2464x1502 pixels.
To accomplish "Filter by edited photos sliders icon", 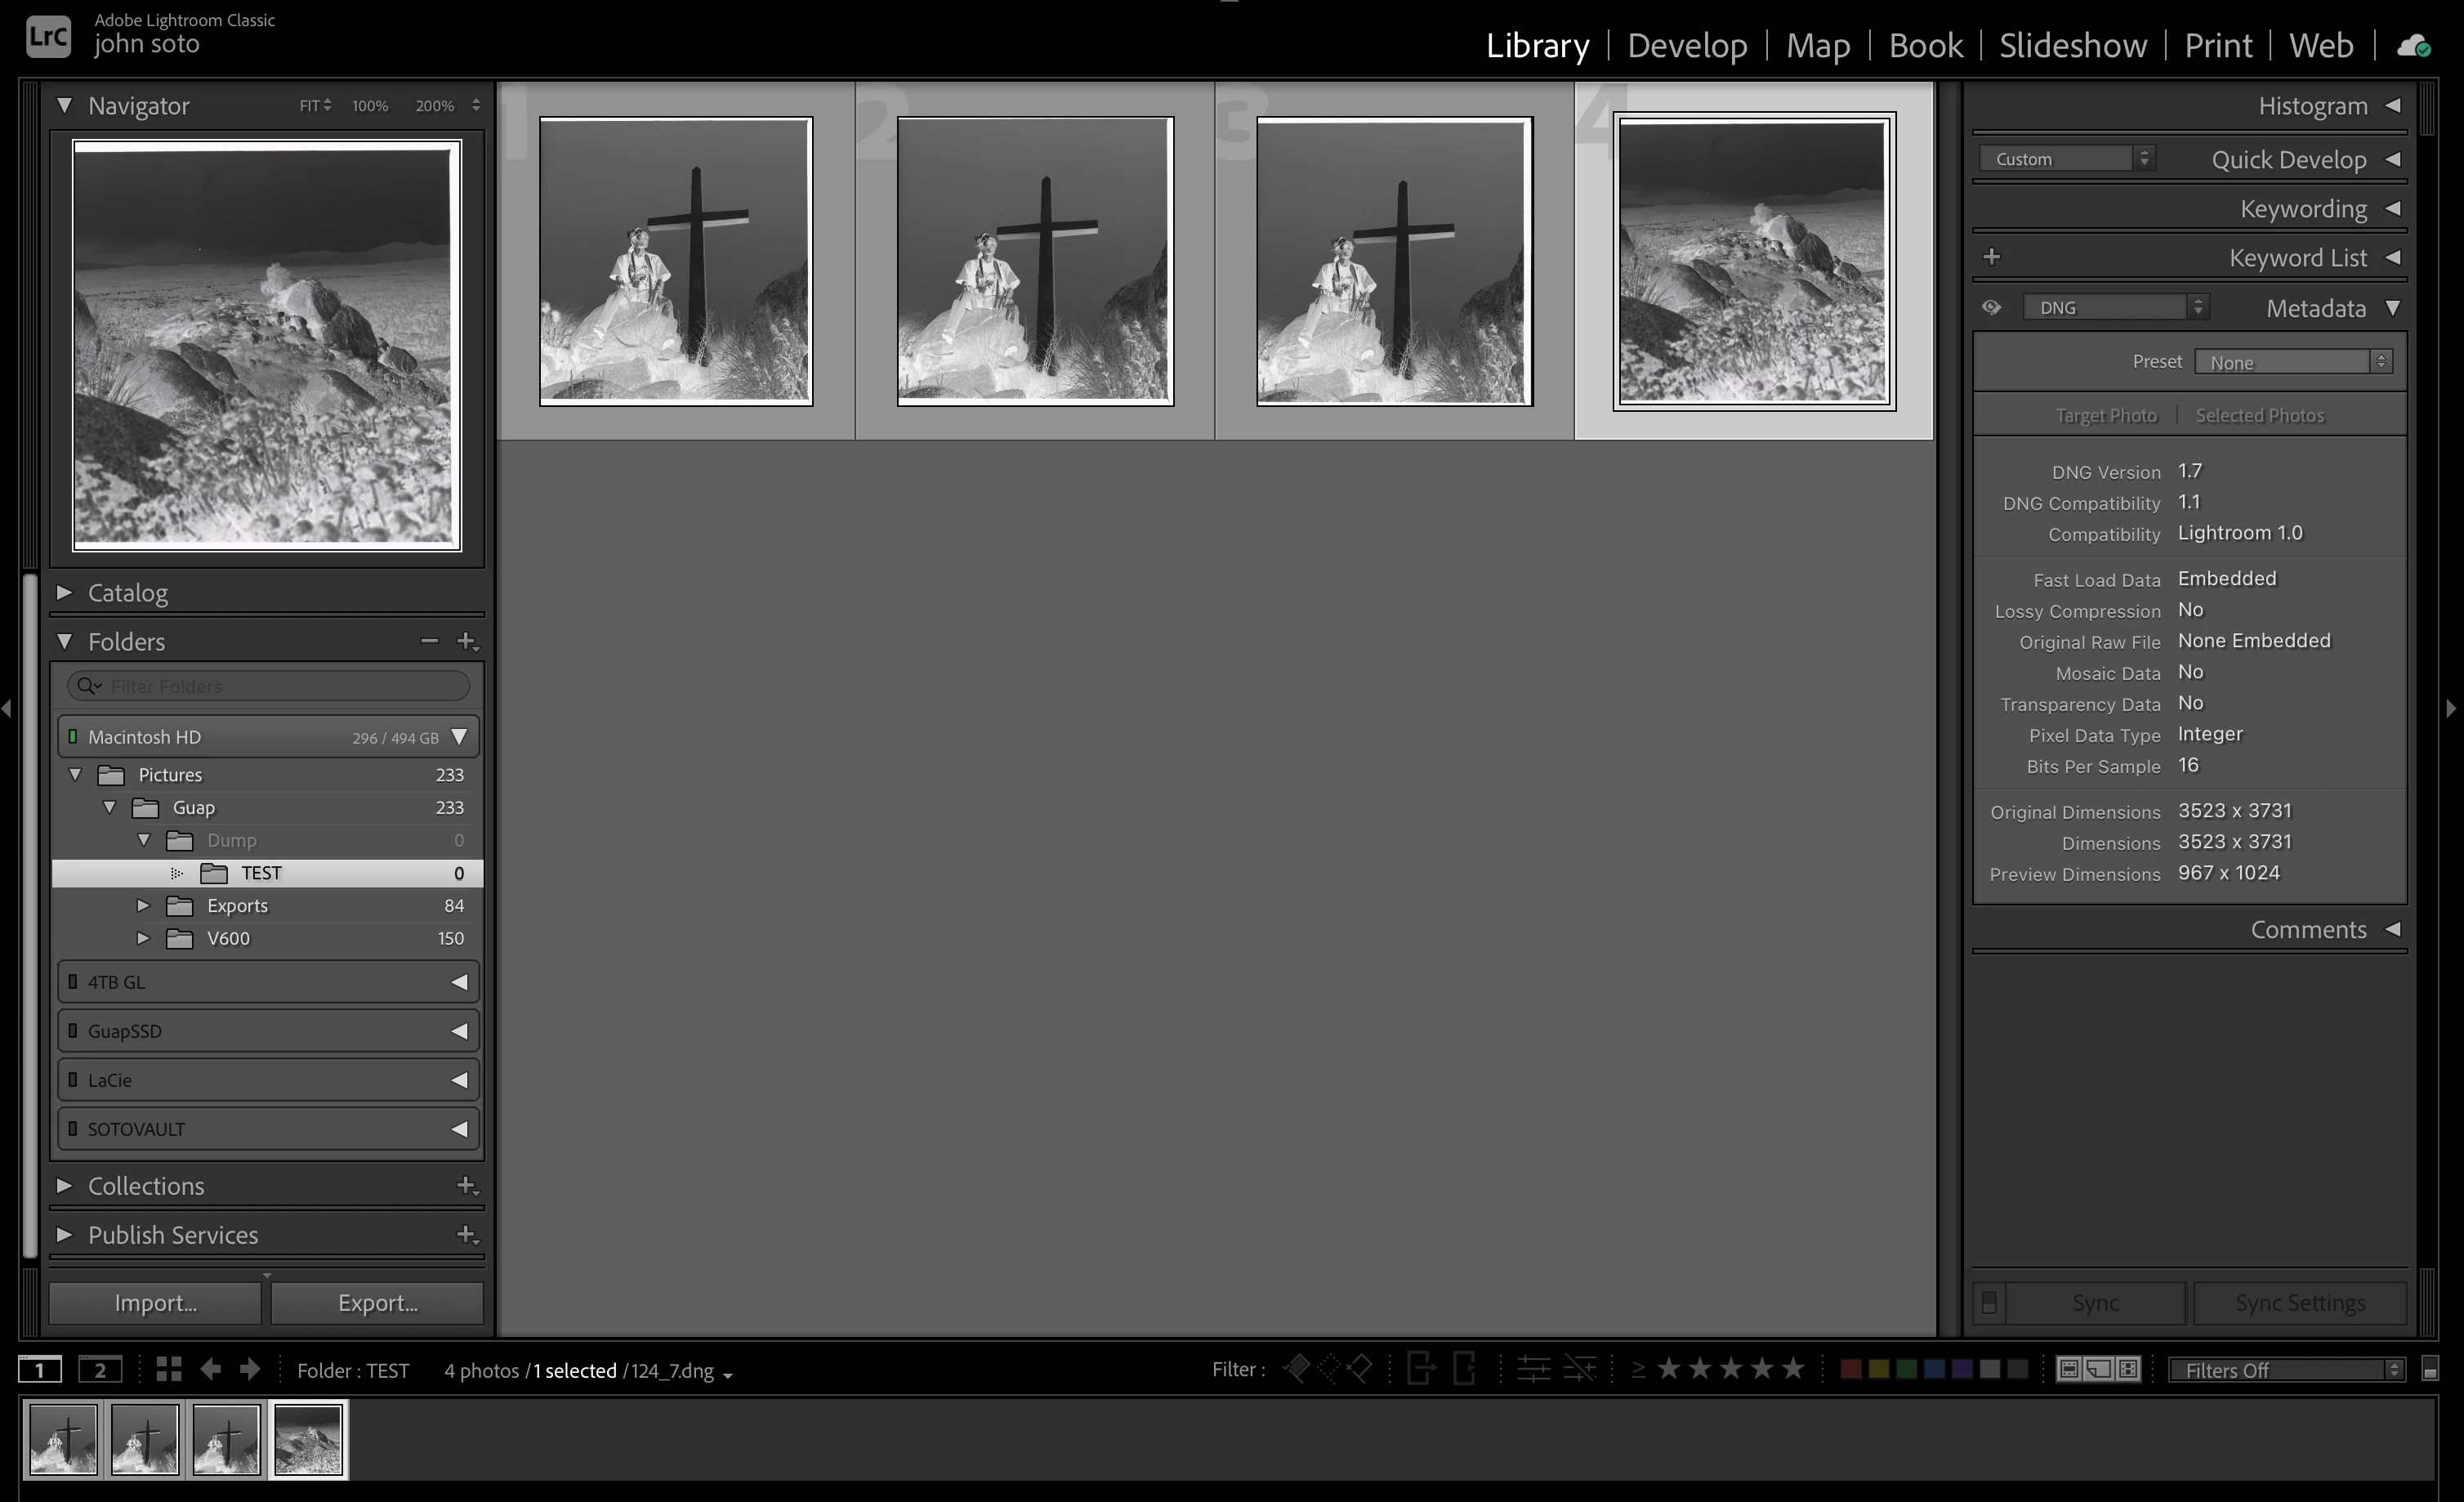I will 1533,1369.
